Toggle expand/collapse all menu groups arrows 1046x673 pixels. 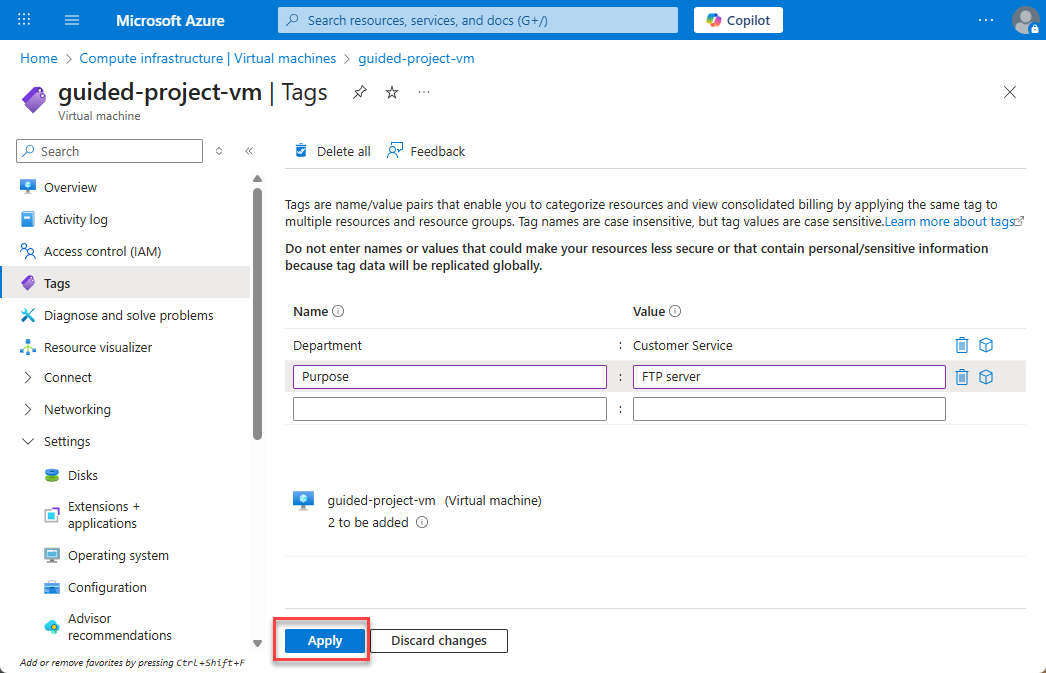coord(219,151)
